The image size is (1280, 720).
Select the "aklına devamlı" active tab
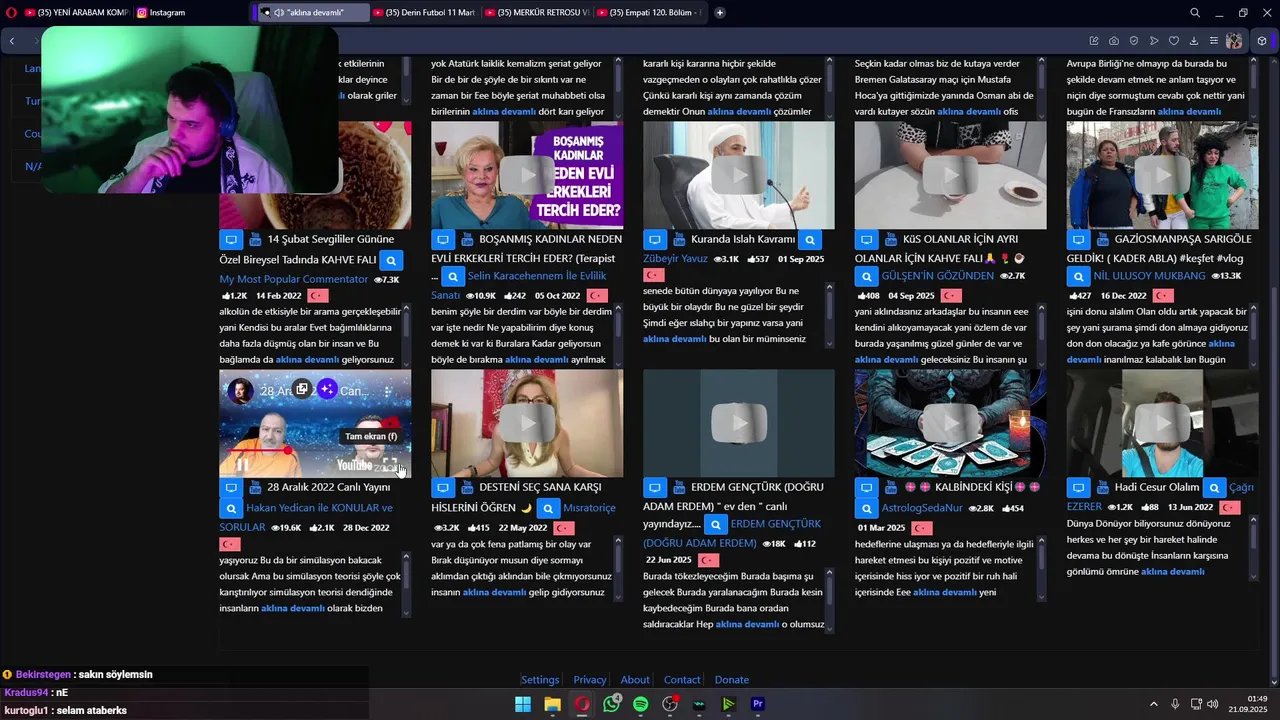tap(312, 13)
